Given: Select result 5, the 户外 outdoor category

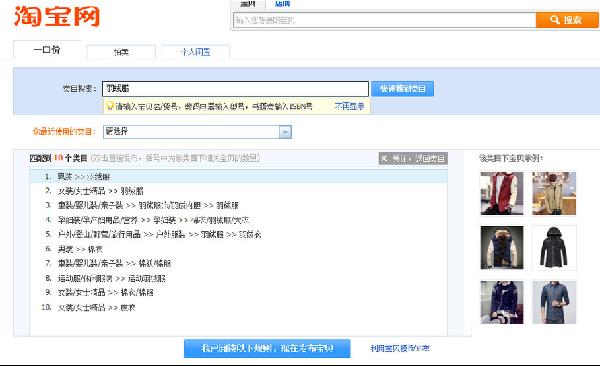Looking at the screenshot, I should point(238,234).
